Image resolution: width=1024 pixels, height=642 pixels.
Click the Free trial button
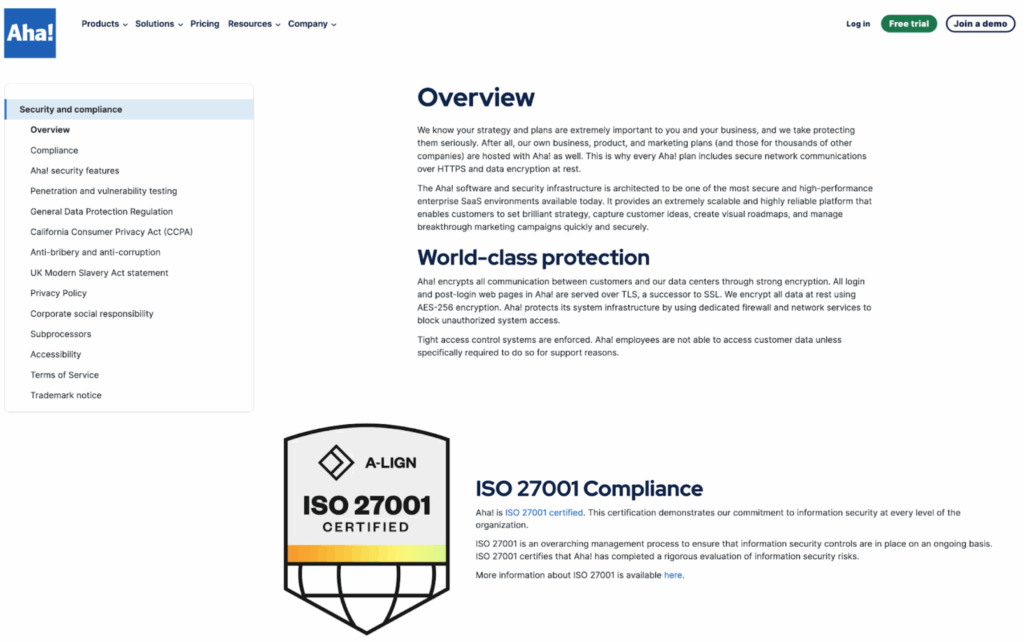click(908, 23)
